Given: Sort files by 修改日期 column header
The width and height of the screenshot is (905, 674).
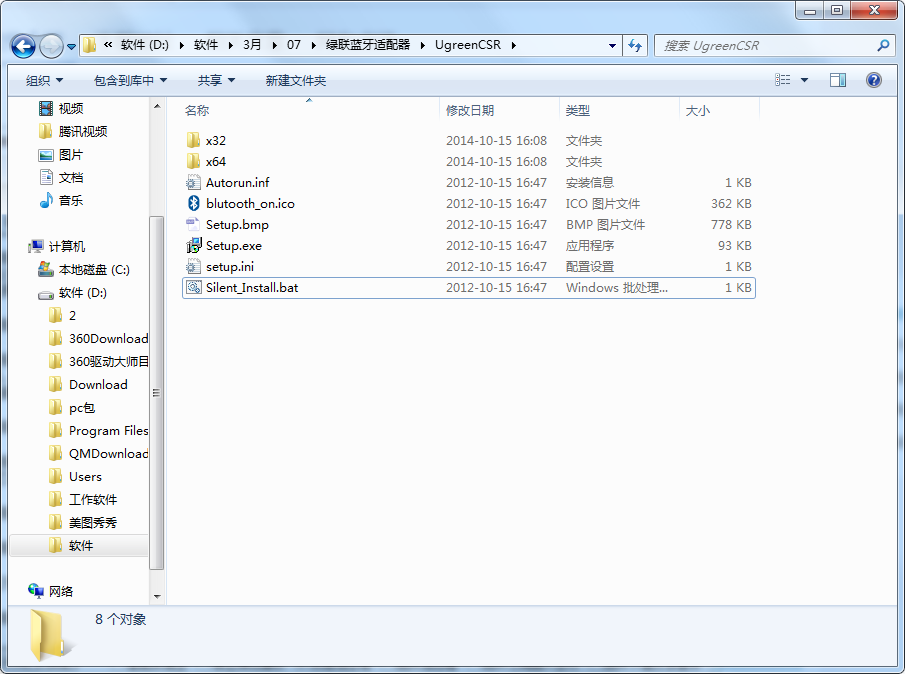Looking at the screenshot, I should point(470,111).
